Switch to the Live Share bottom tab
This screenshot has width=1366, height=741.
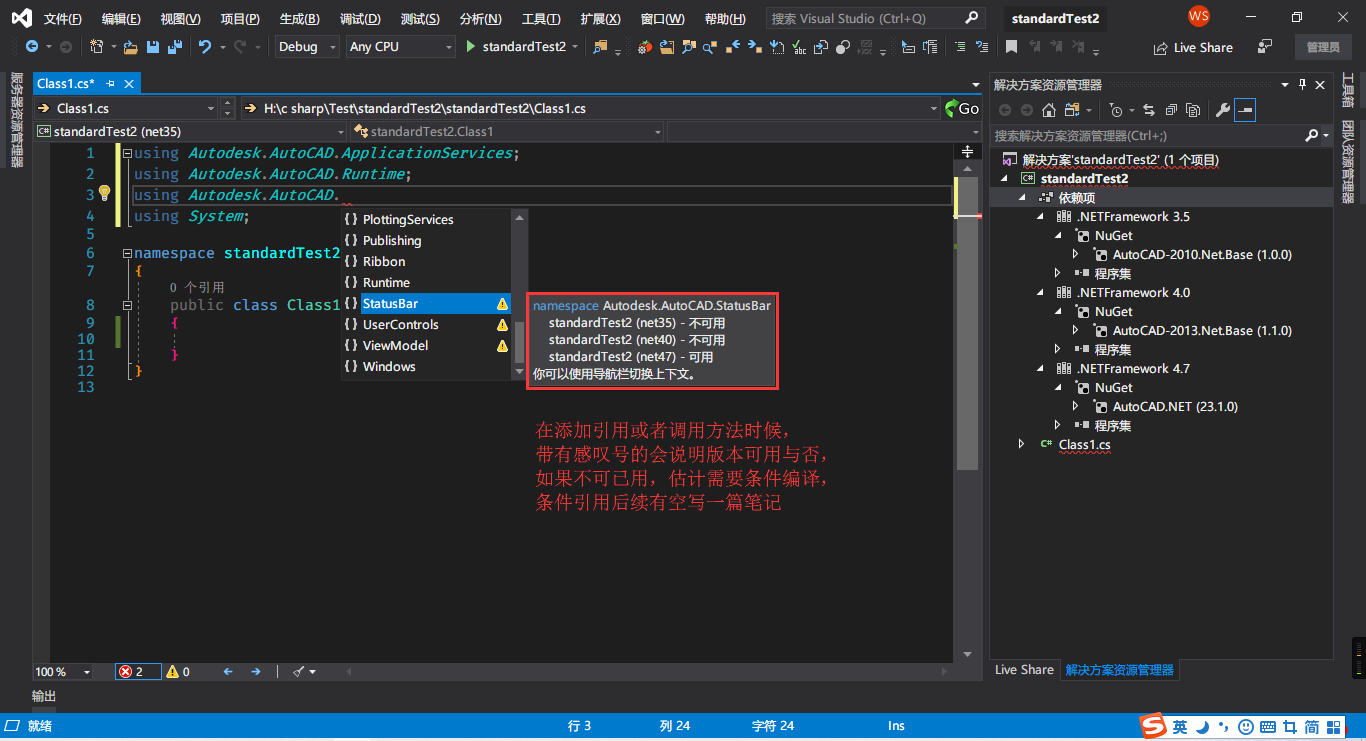coord(1024,670)
